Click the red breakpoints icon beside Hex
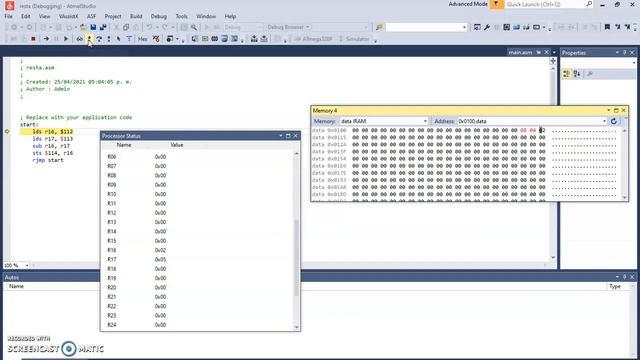 [x=156, y=39]
